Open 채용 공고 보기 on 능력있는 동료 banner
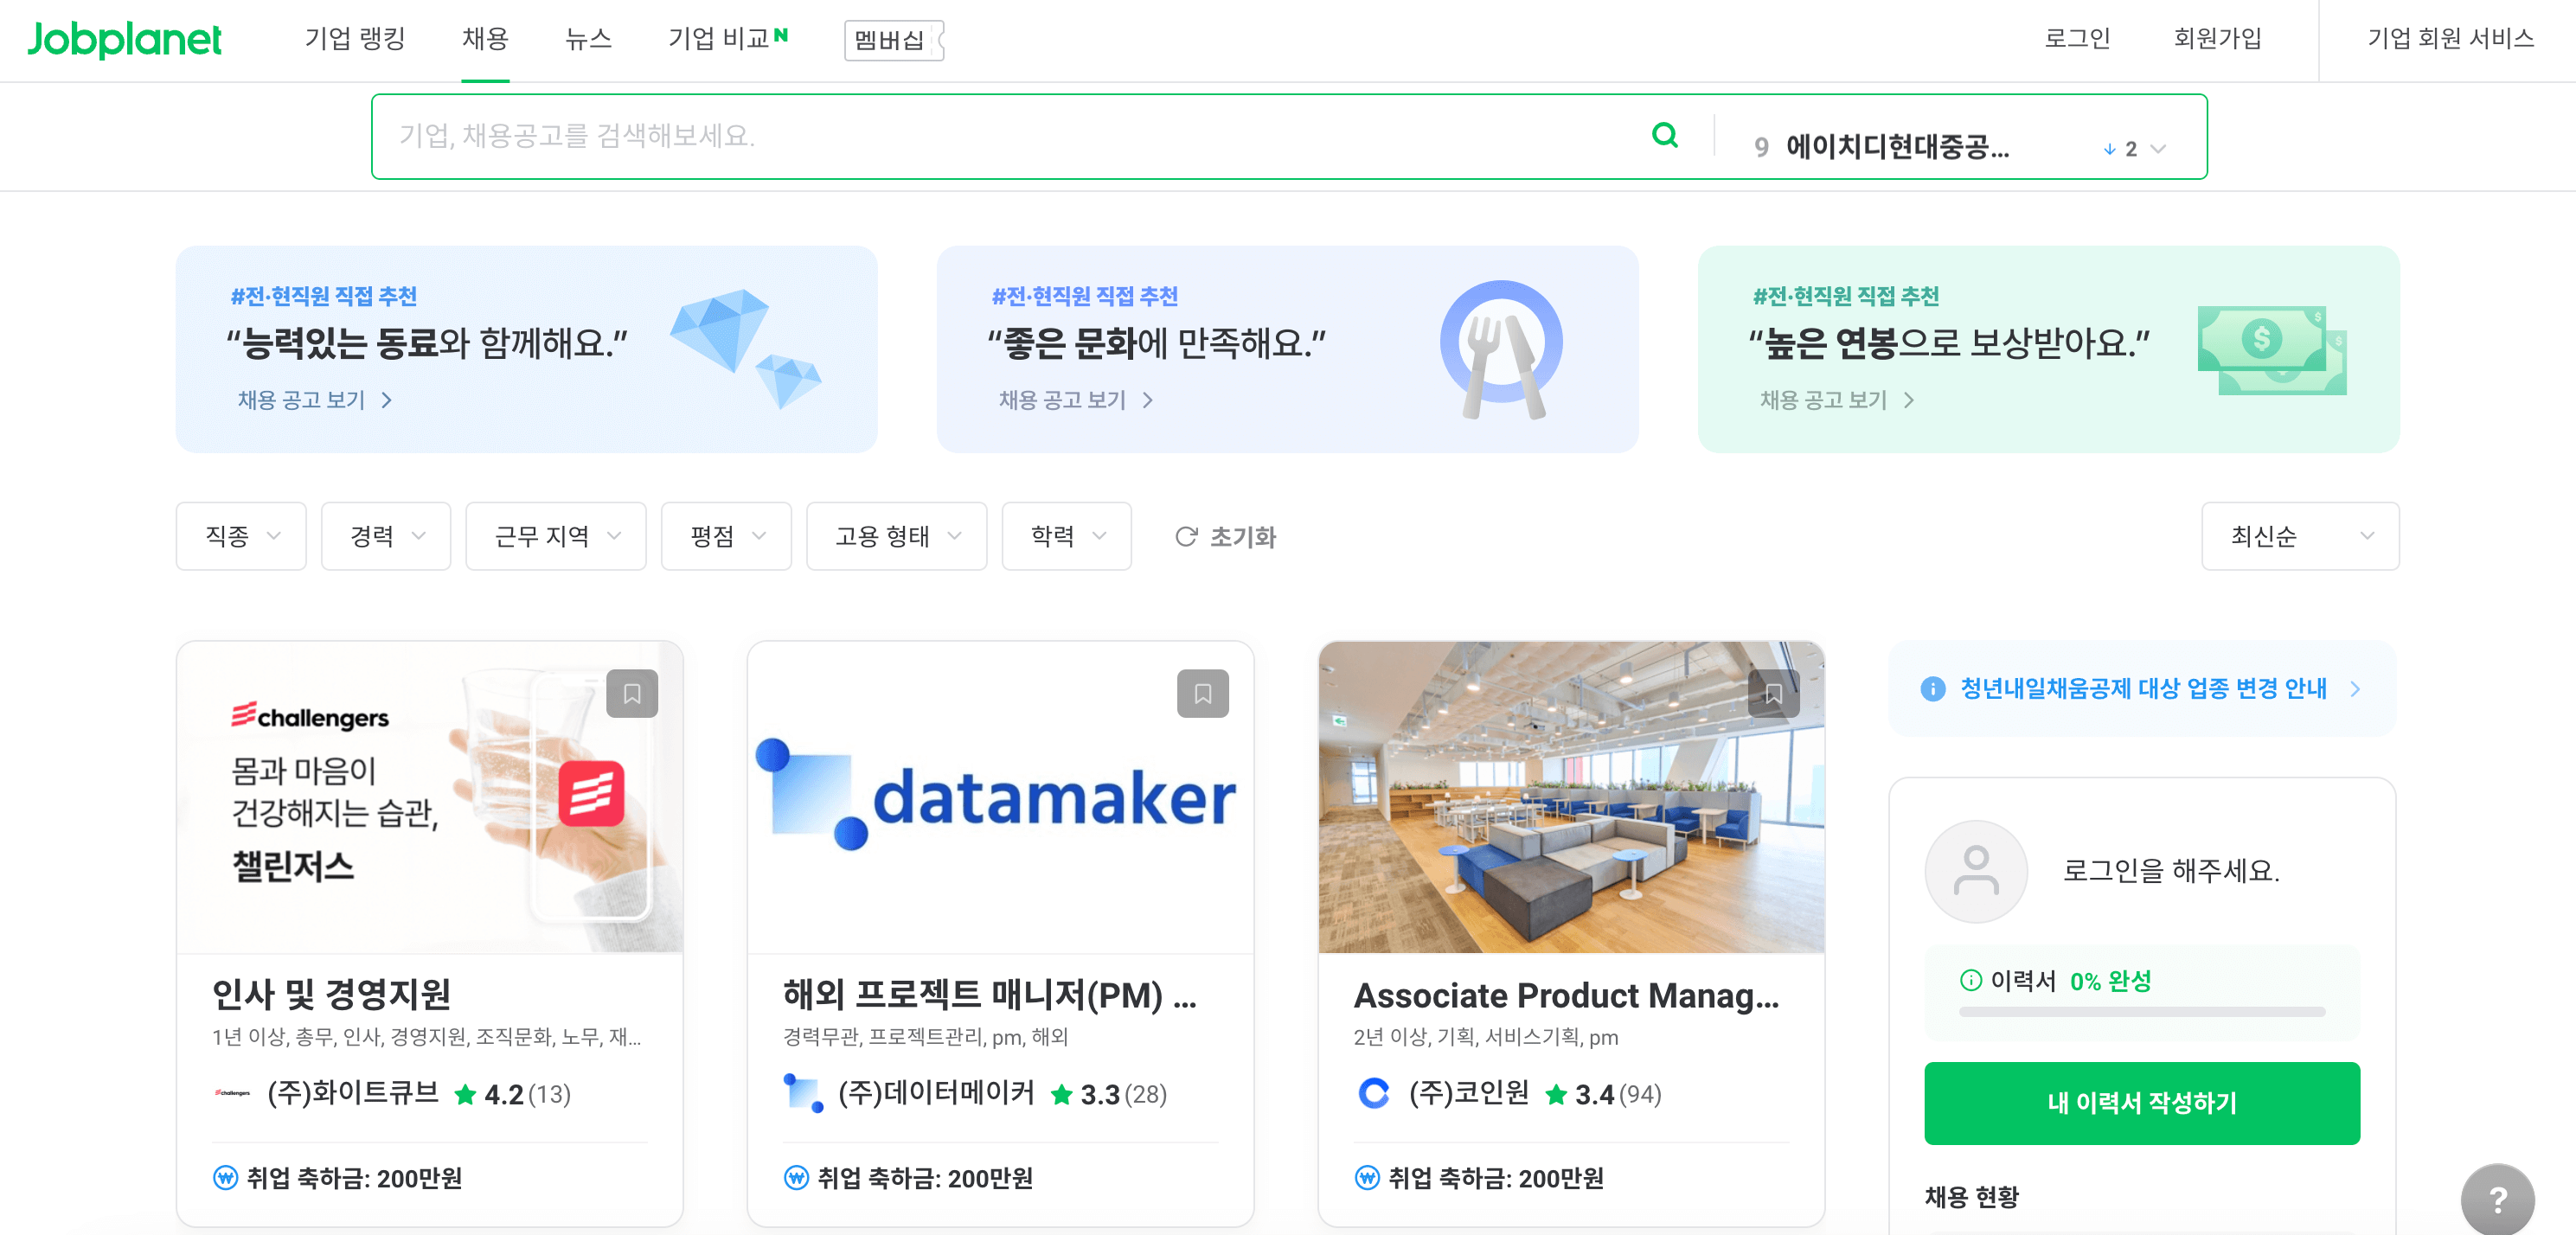Screen dimensions: 2576x1235 pyautogui.click(x=314, y=400)
